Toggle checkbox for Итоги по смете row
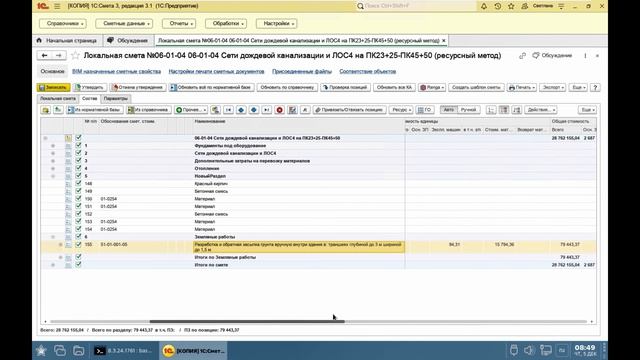Viewport: 640px width, 360px height. 78,264
